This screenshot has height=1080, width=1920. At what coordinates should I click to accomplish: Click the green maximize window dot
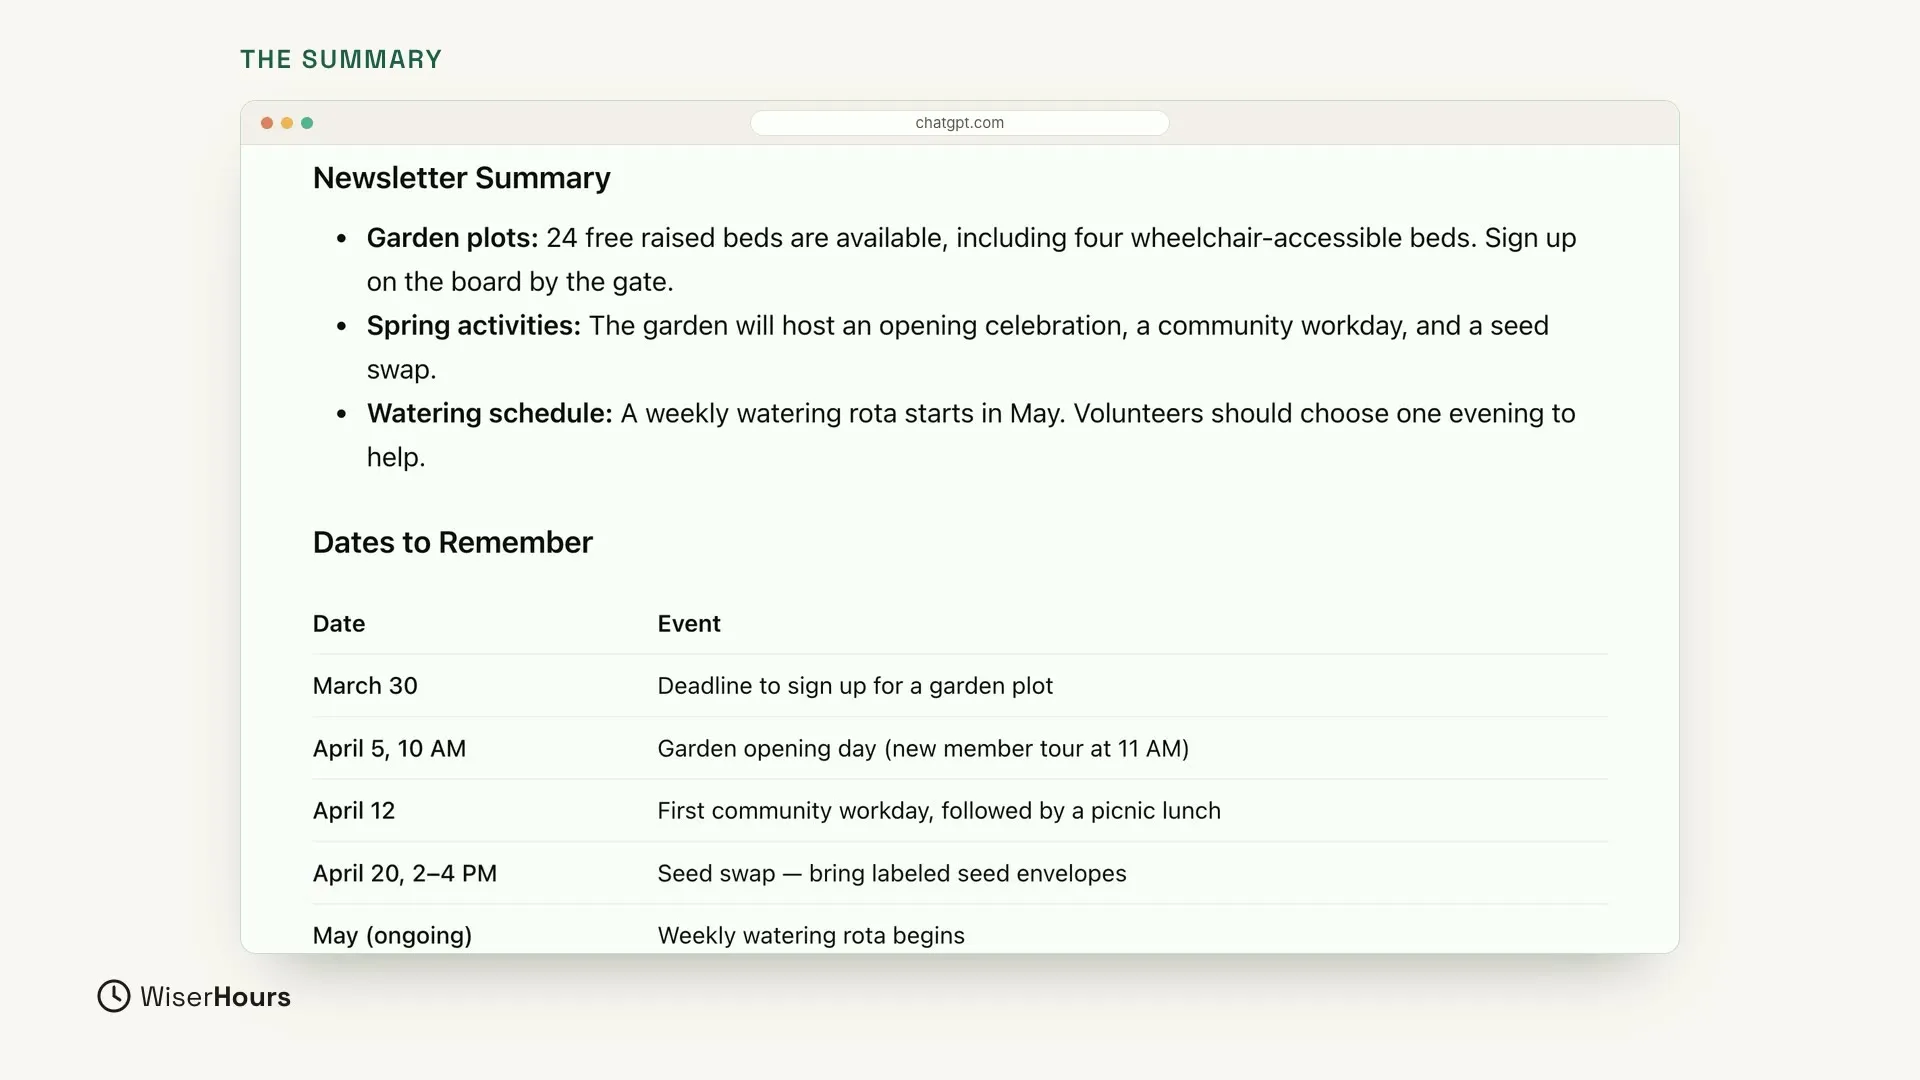click(307, 123)
